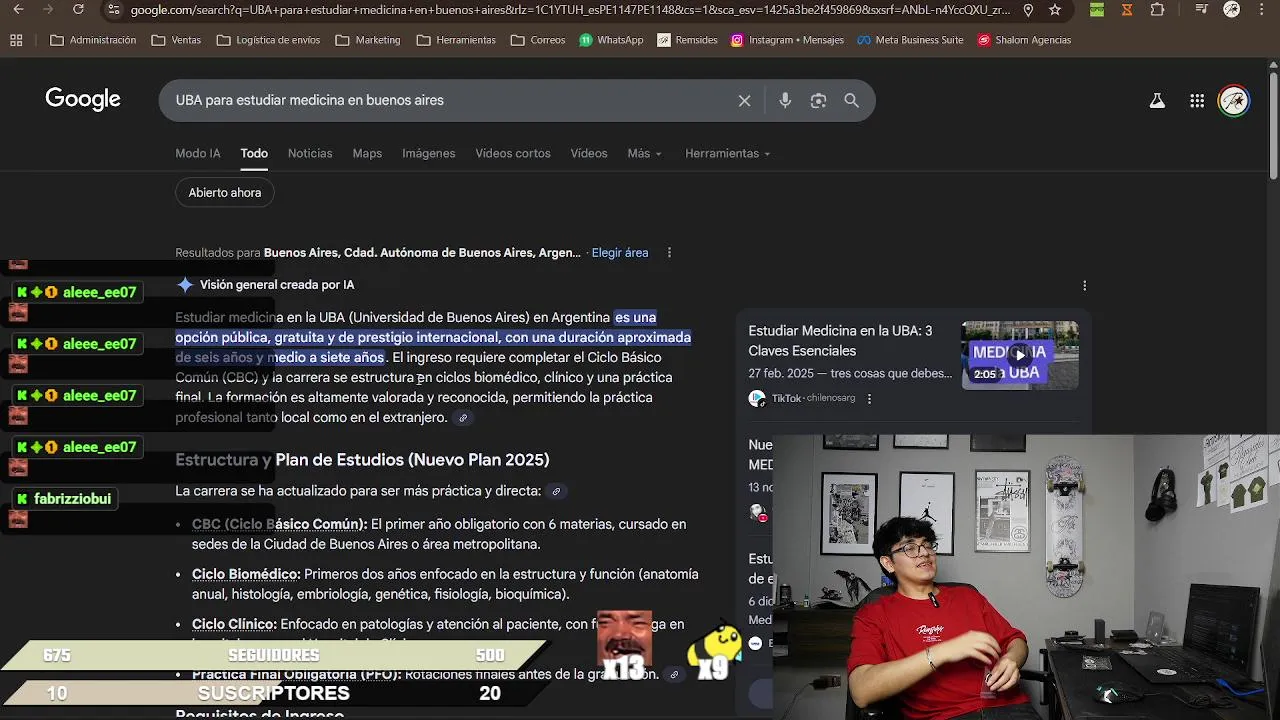Open site information icon in address bar
This screenshot has height=720, width=1280.
coord(114,10)
